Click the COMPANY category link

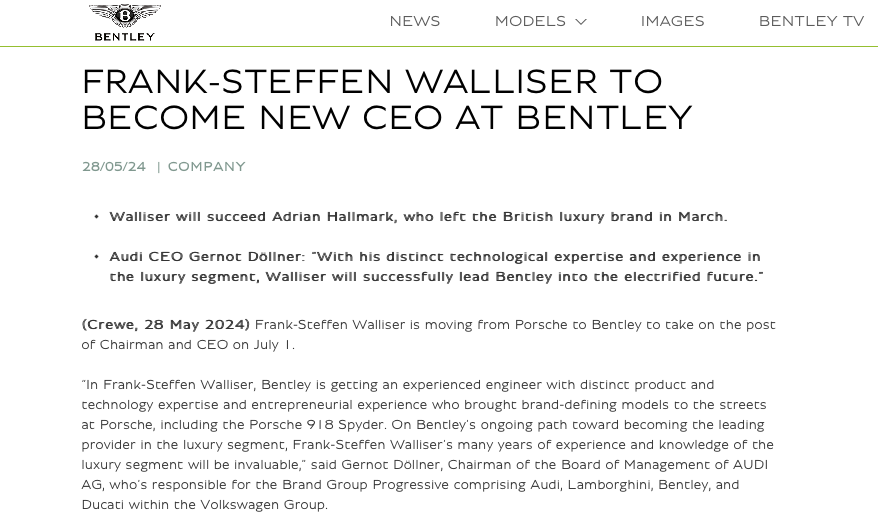[206, 167]
